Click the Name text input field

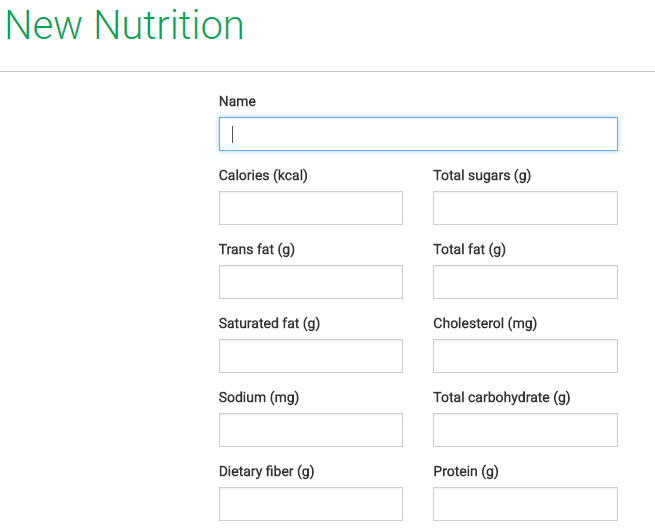coord(418,134)
